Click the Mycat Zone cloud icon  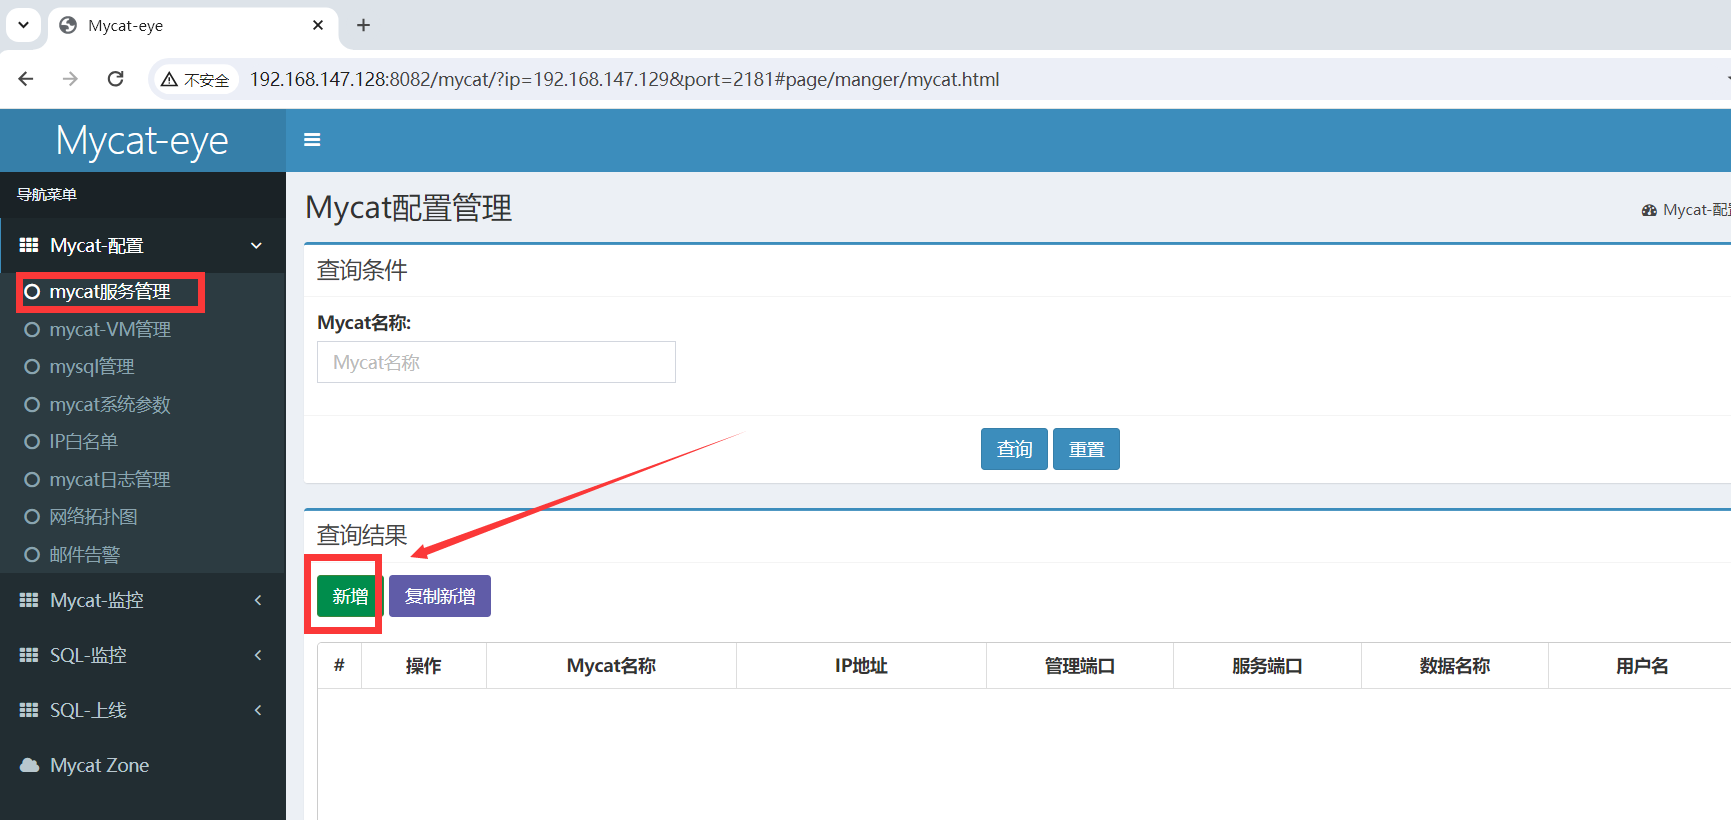pos(29,765)
